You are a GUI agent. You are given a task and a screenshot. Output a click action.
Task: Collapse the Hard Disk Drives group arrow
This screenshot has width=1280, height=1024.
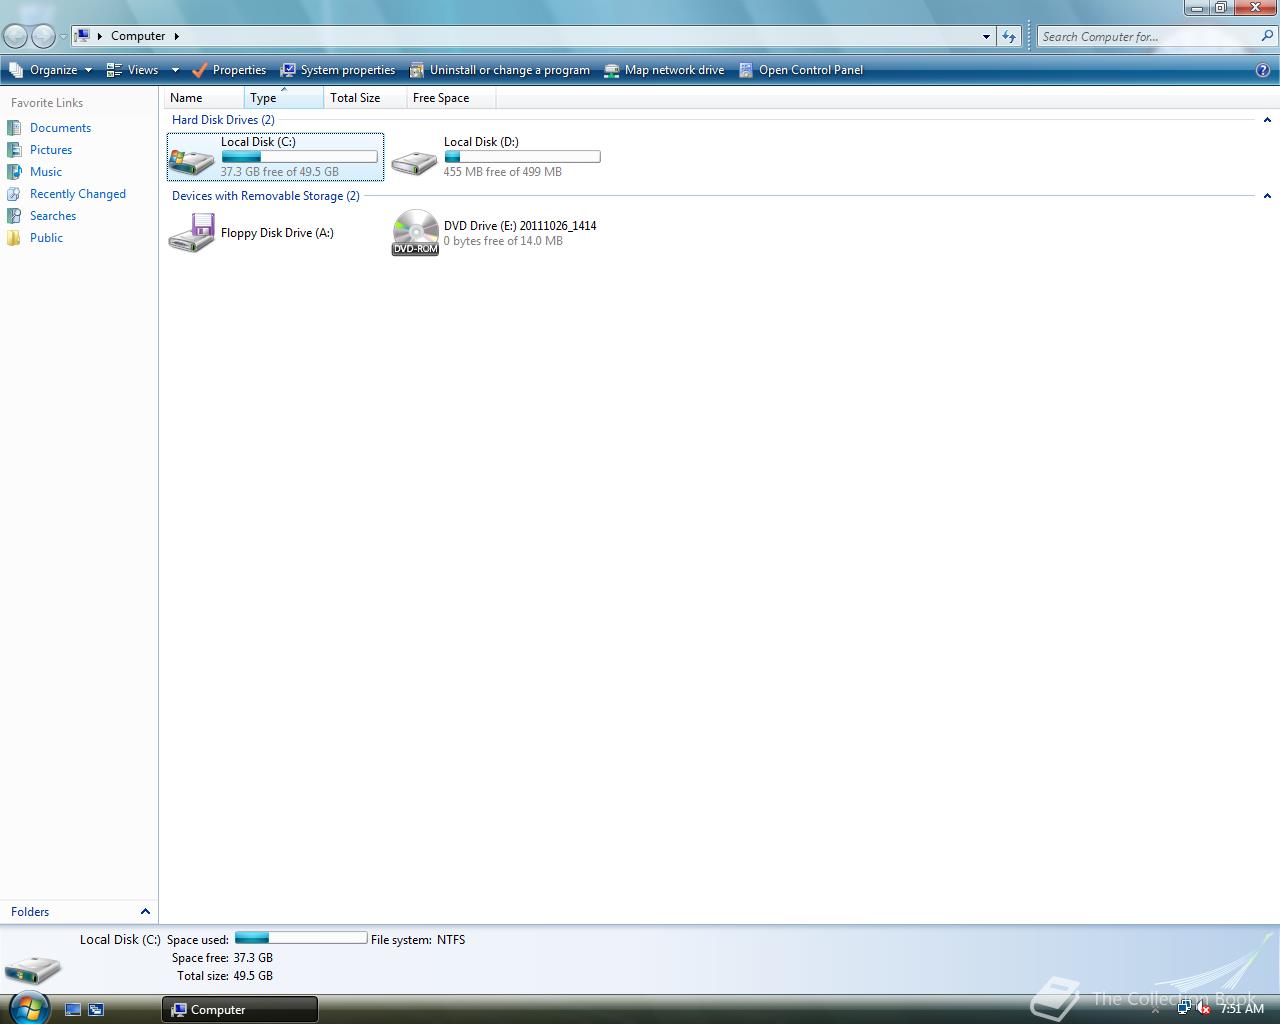click(1267, 120)
